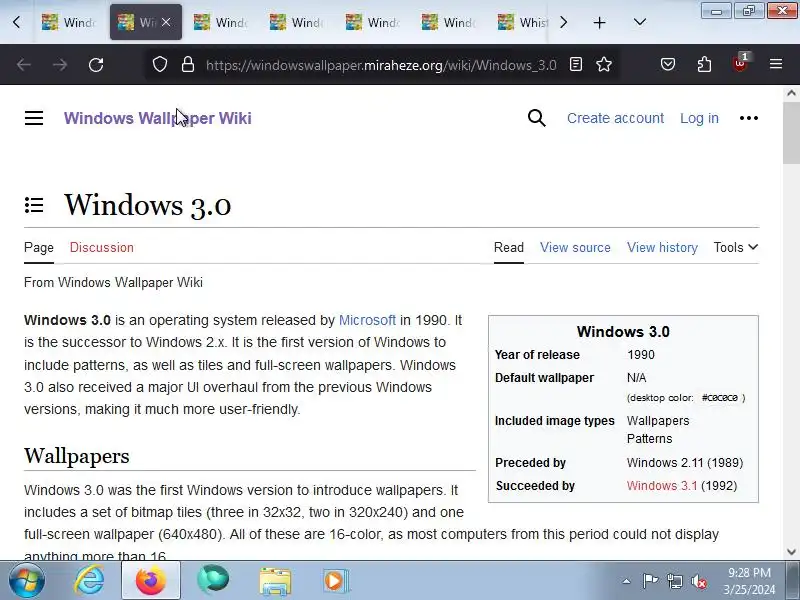Open tracking protection shield icon
The width and height of the screenshot is (800, 600).
tap(160, 65)
